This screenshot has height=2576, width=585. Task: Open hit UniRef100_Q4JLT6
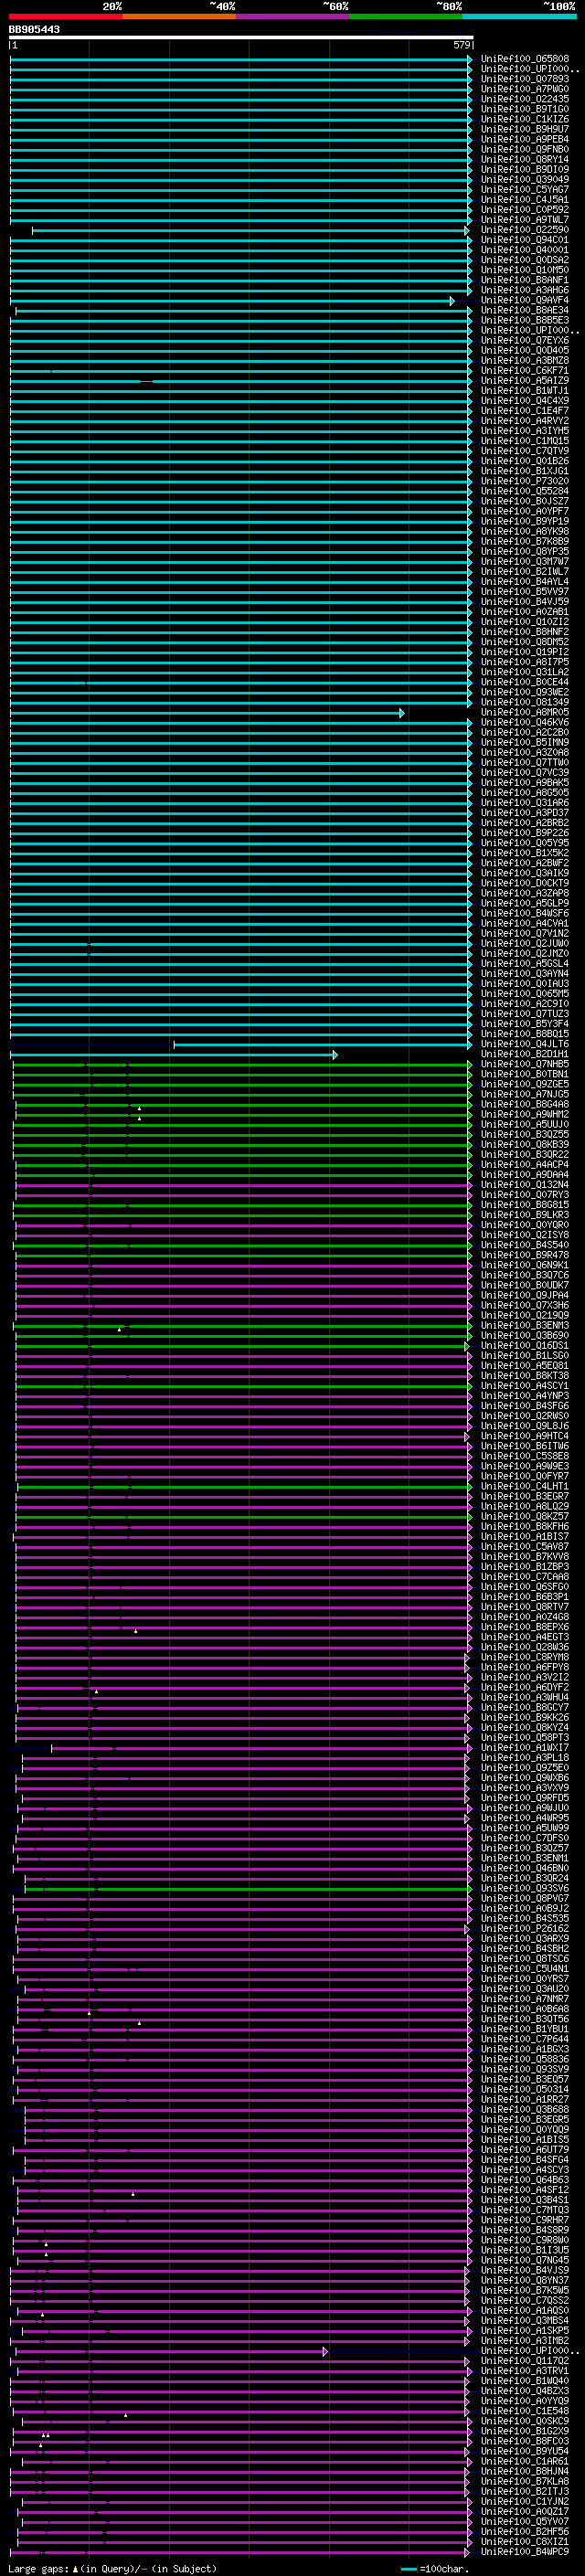(525, 1044)
